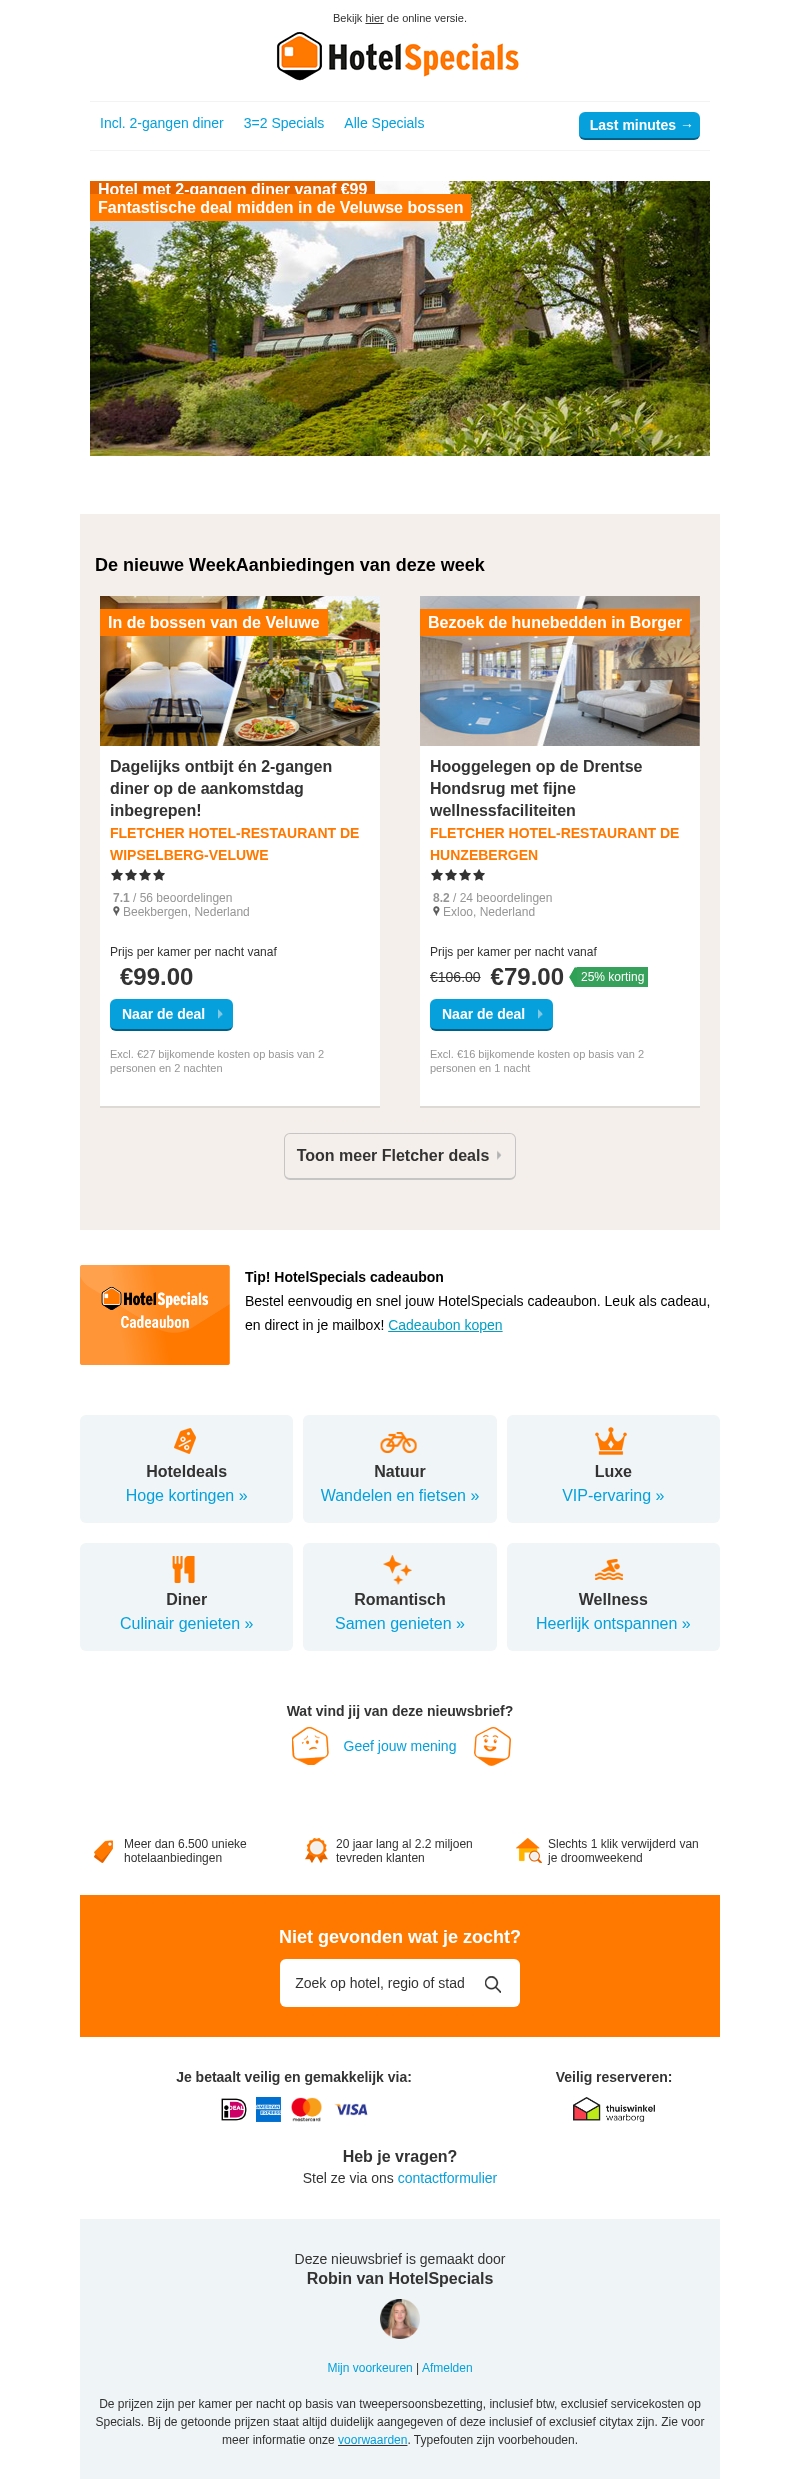This screenshot has width=800, height=2479.
Task: Click the Luxe crown icon
Action: (x=611, y=1441)
